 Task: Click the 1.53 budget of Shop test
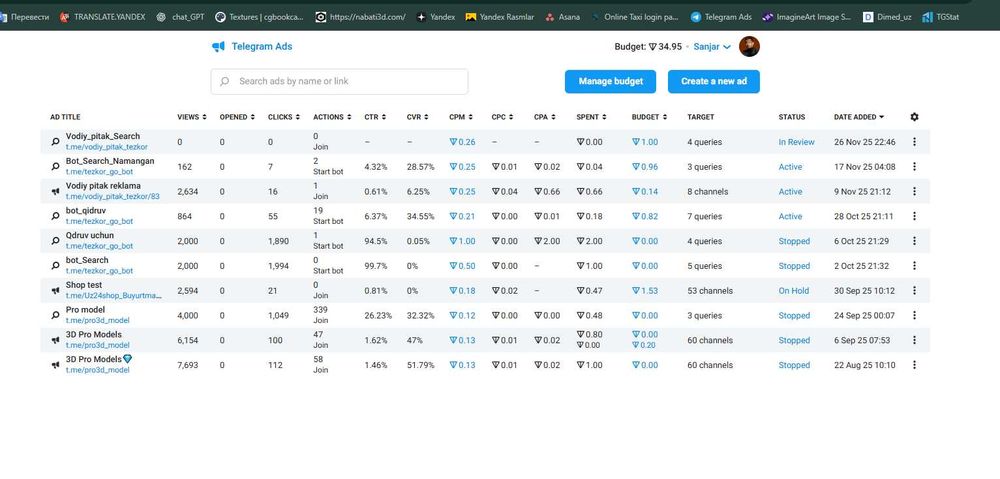click(x=645, y=291)
